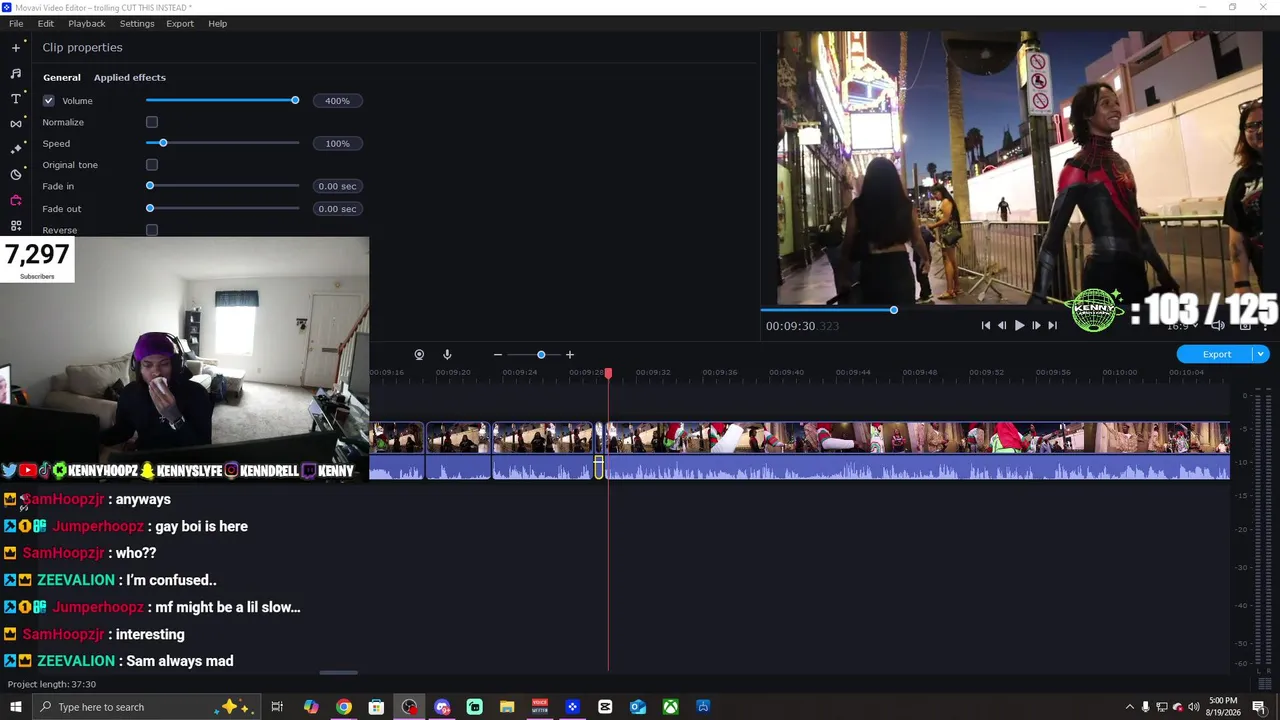Open the Playback menu

click(87, 23)
